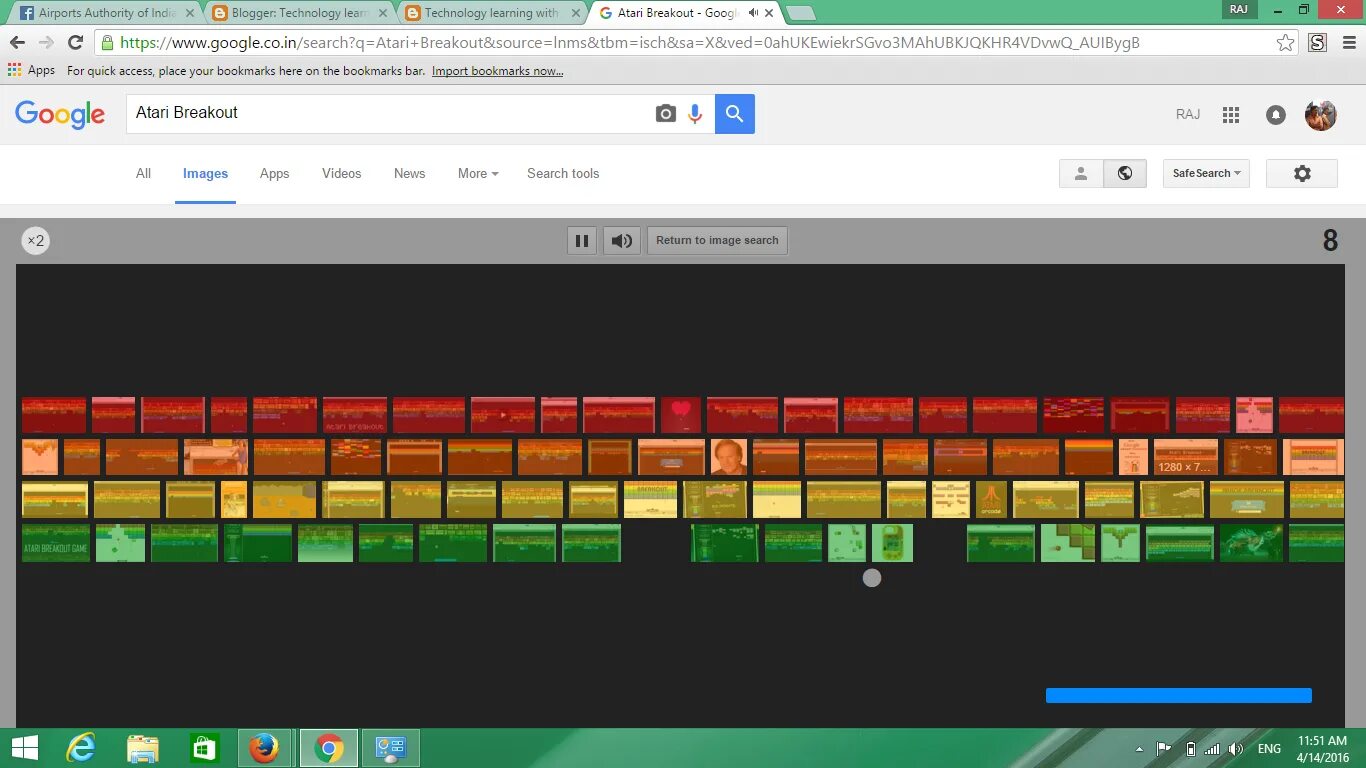Click the ATARI BREAKOUT GAME green brick

point(56,543)
